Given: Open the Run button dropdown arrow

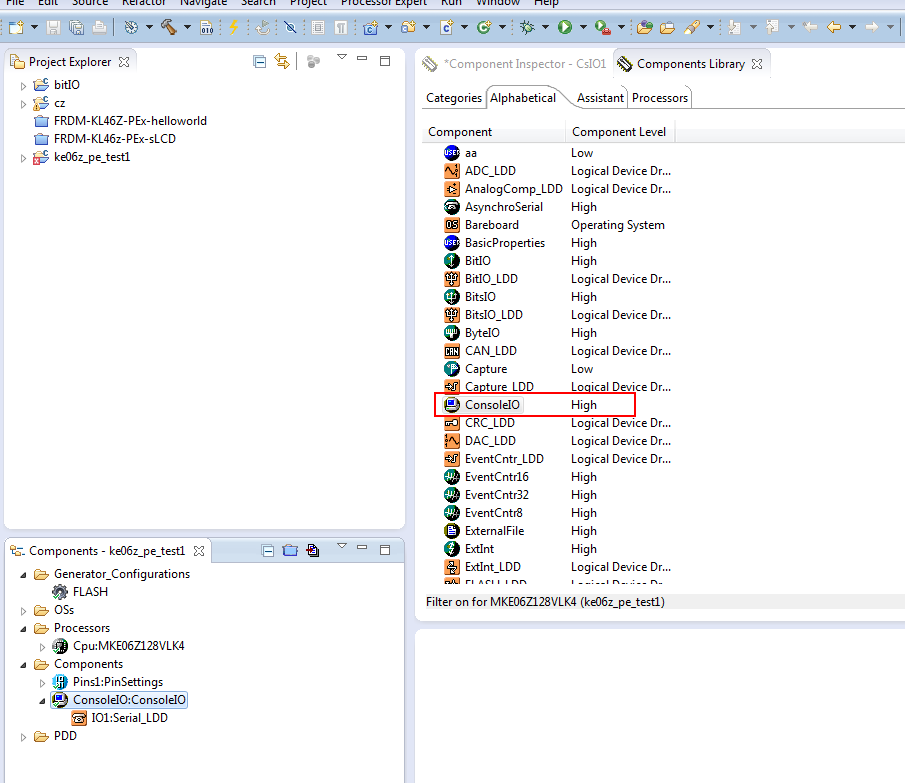Looking at the screenshot, I should [x=583, y=27].
